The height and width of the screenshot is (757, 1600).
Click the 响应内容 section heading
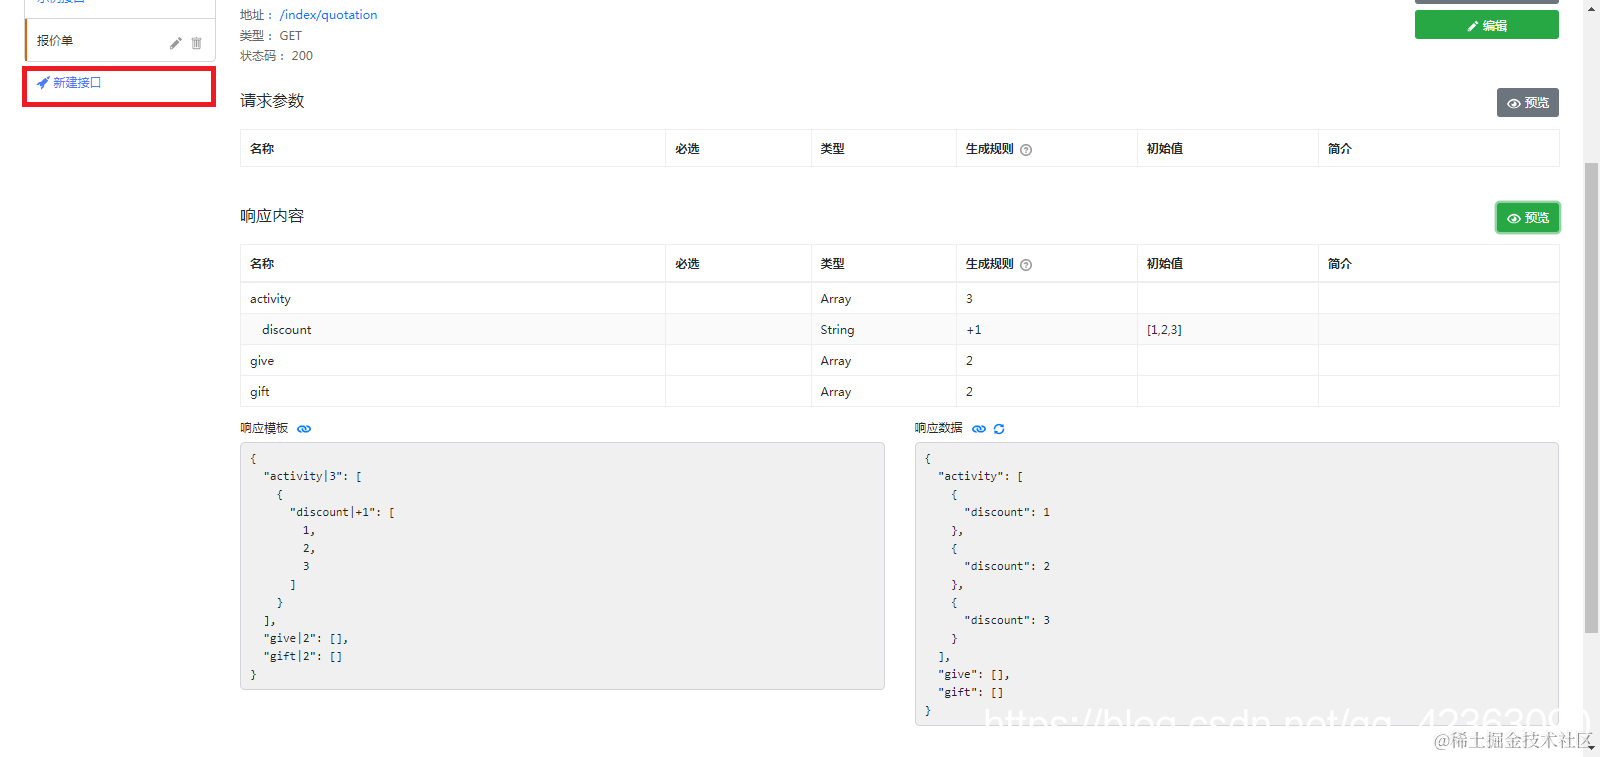click(272, 216)
